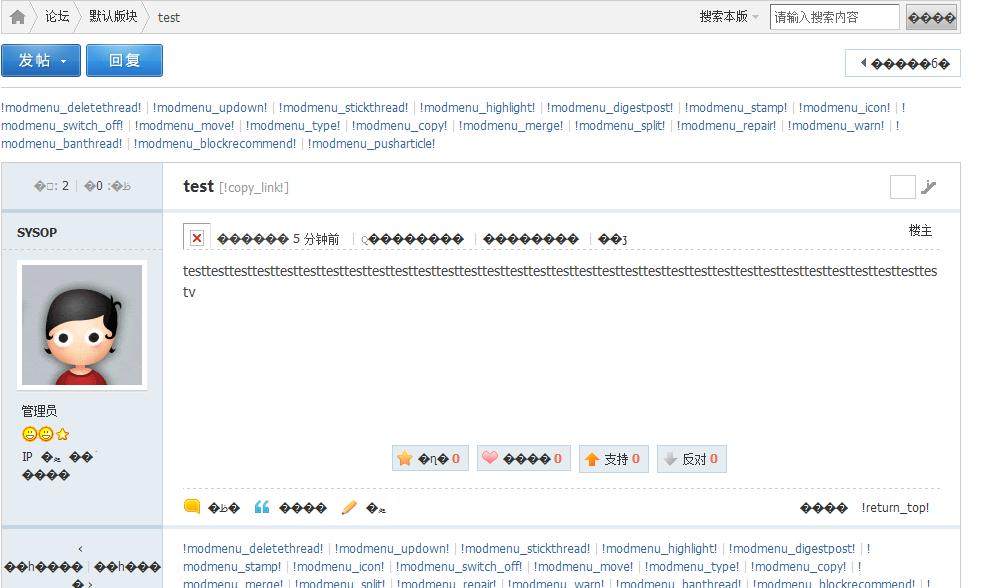This screenshot has height=588, width=993.
Task: Click the top !modmenu_merge! link
Action: click(x=510, y=125)
